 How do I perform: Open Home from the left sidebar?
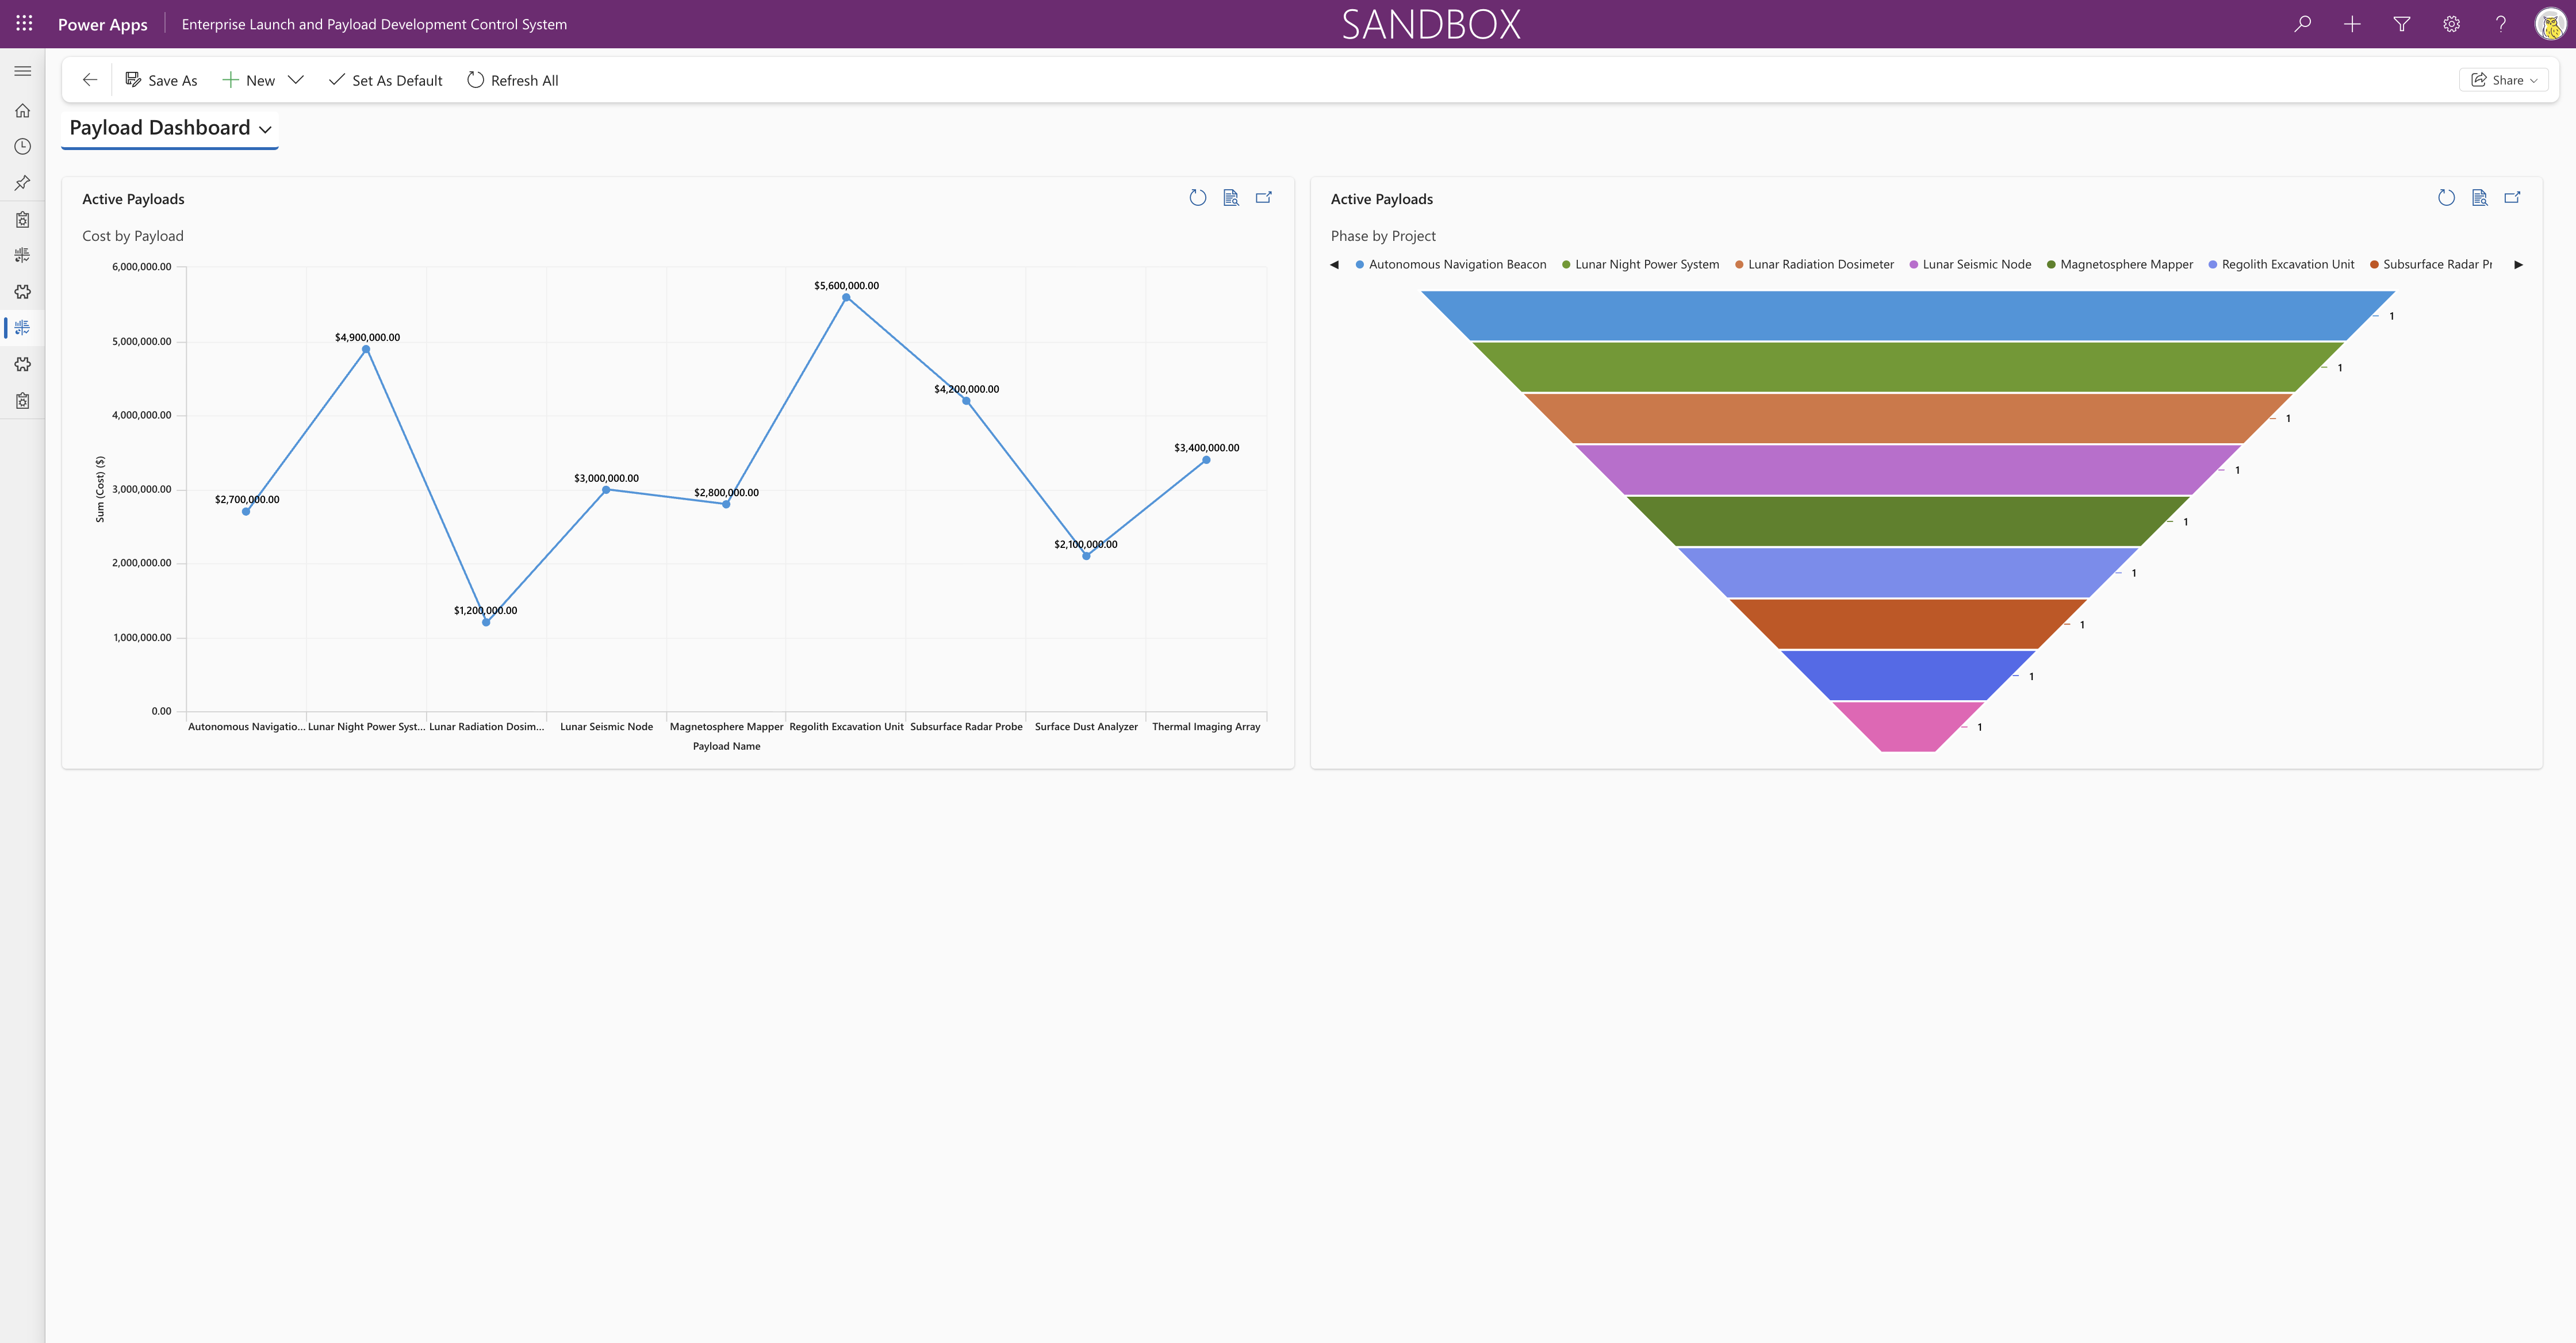tap(22, 110)
